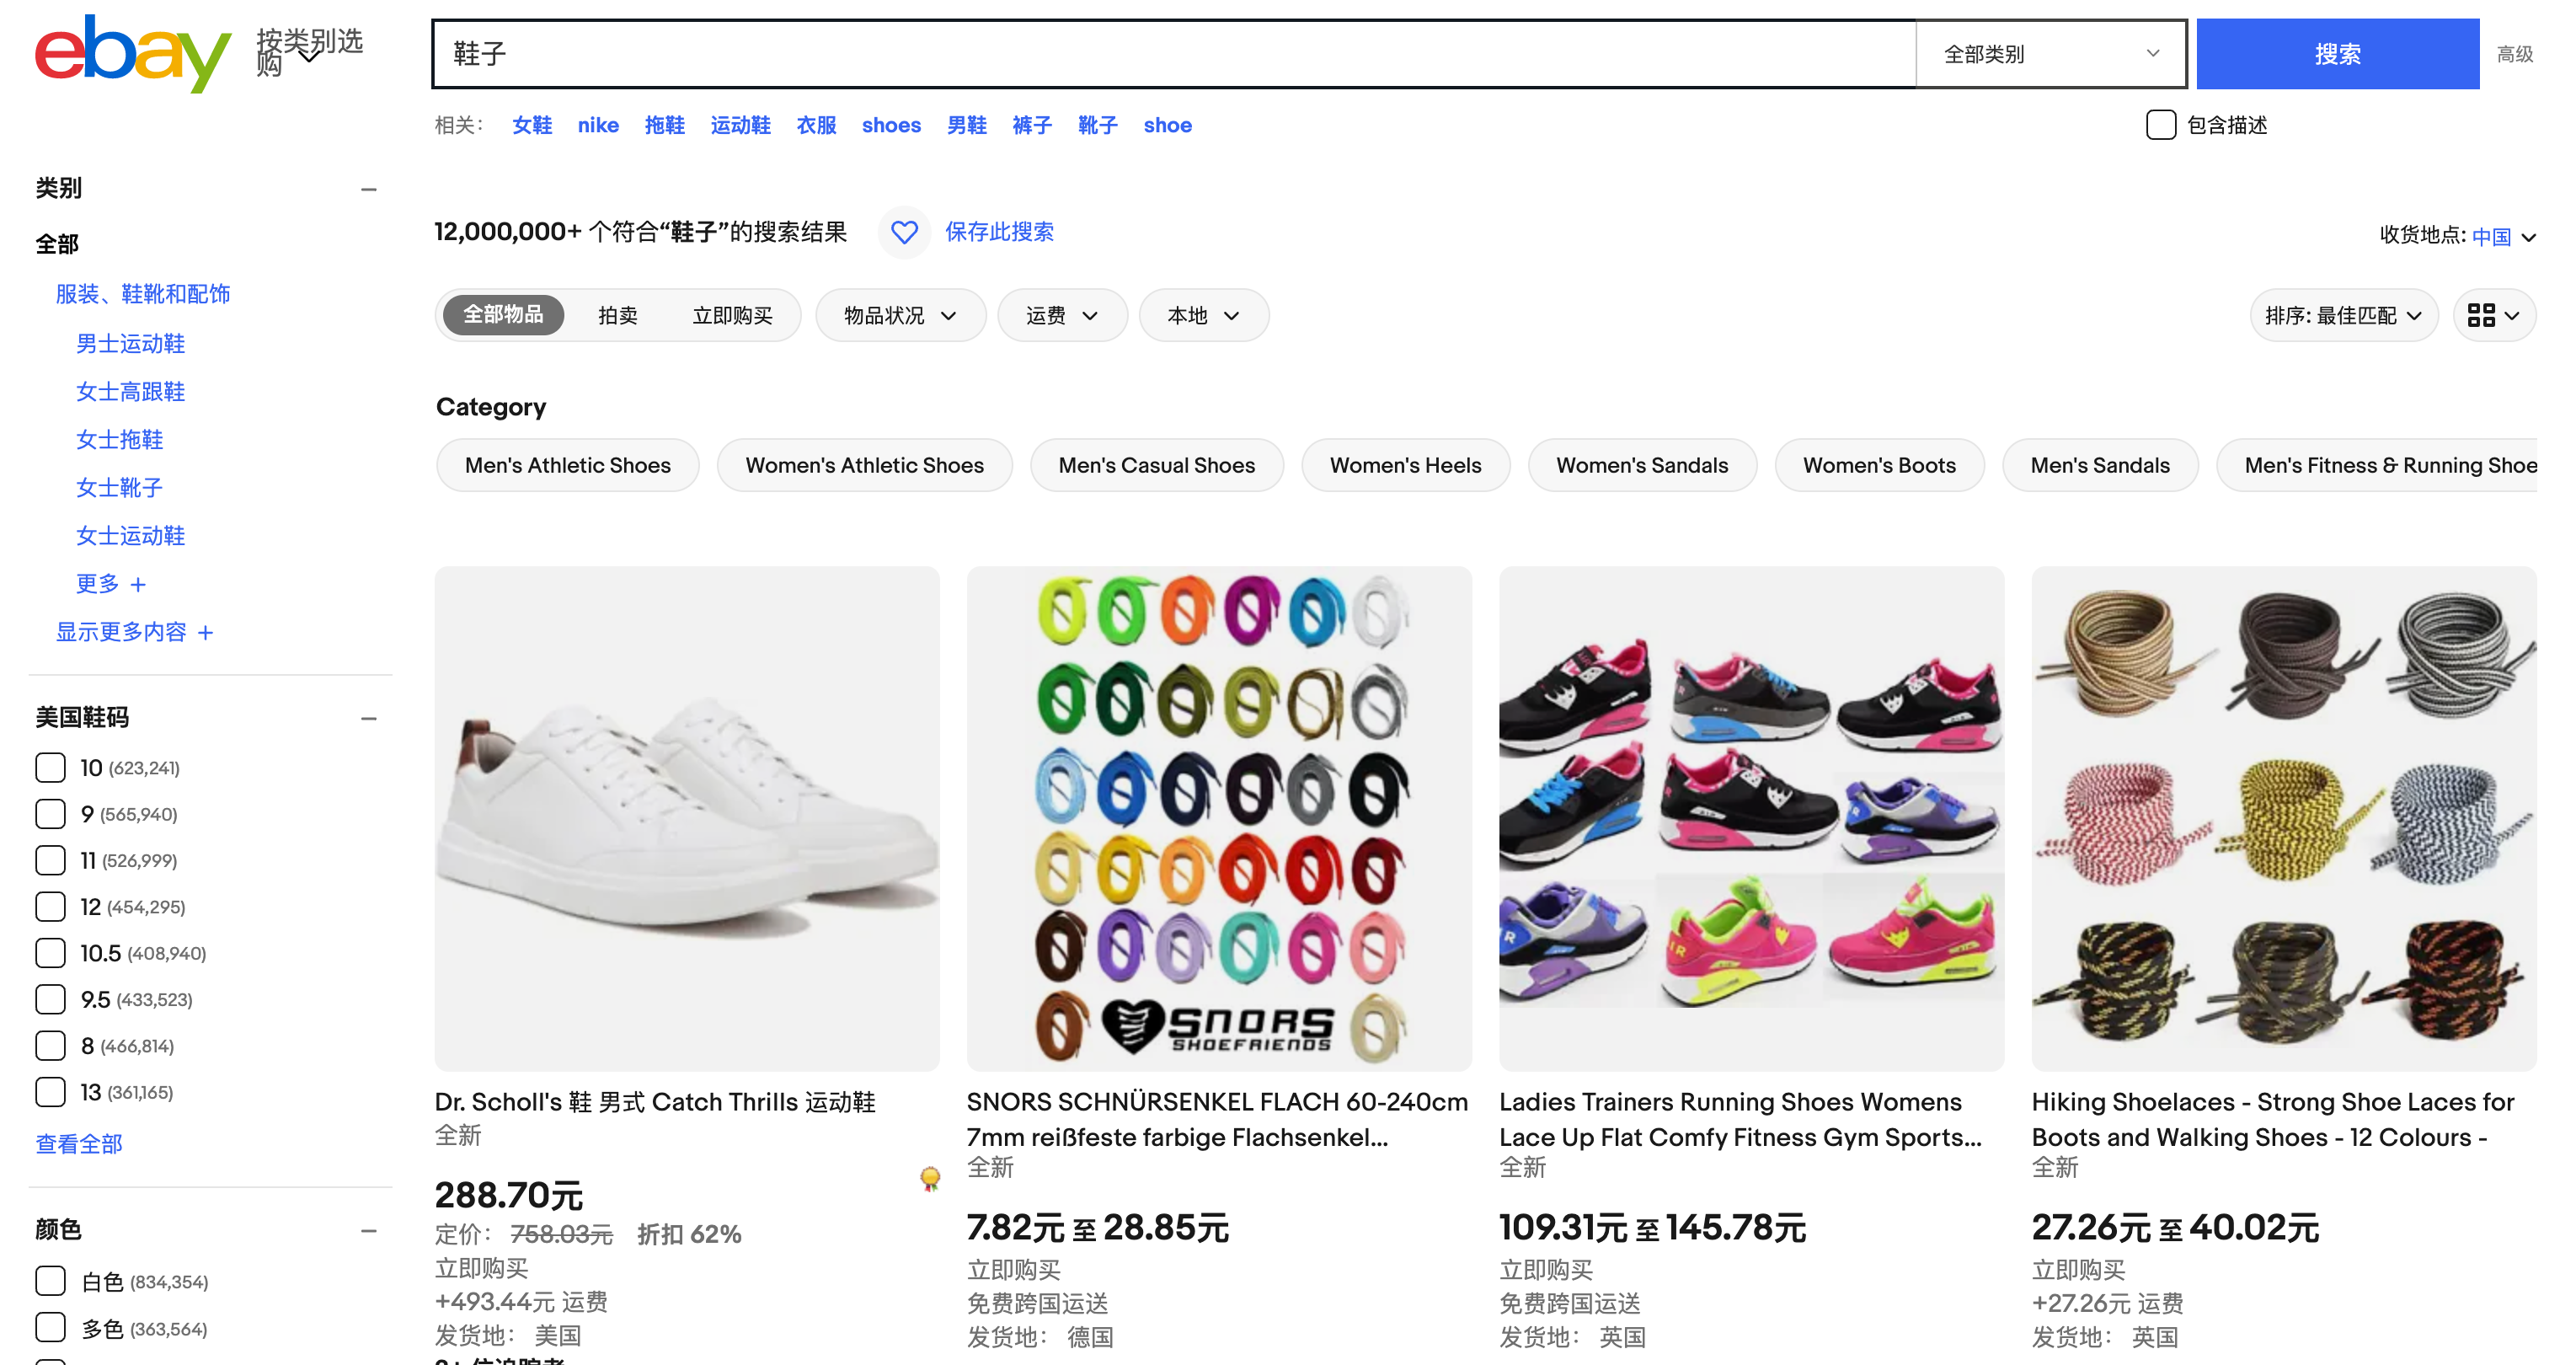
Task: Select the 全部物品 tab
Action: [x=503, y=315]
